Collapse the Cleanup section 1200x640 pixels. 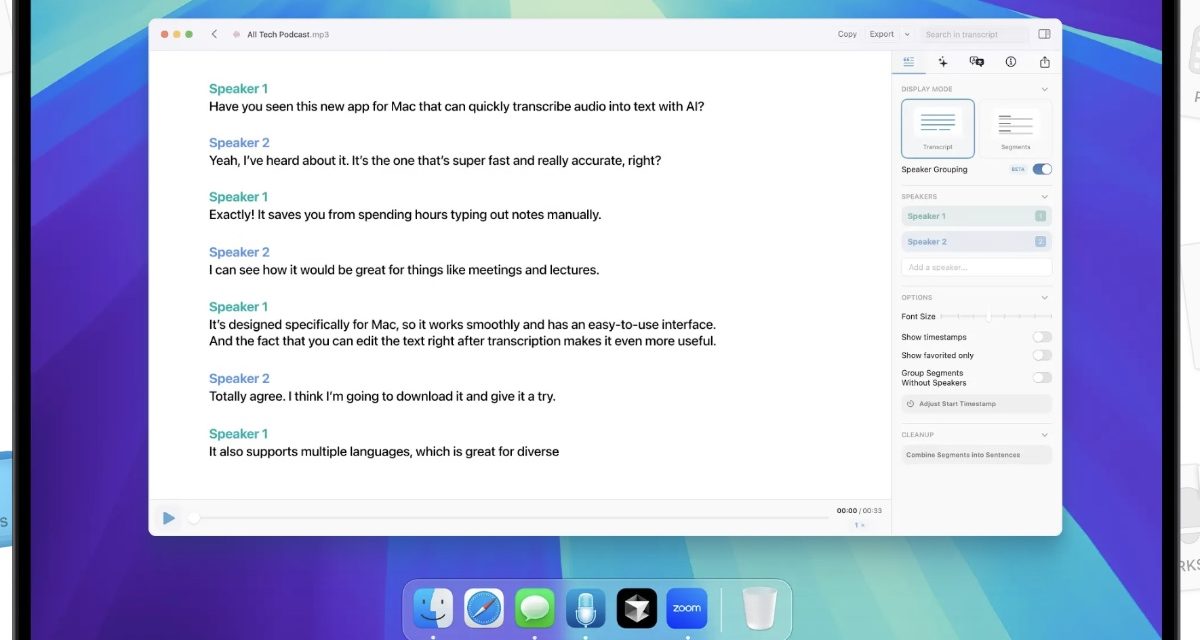click(1045, 435)
